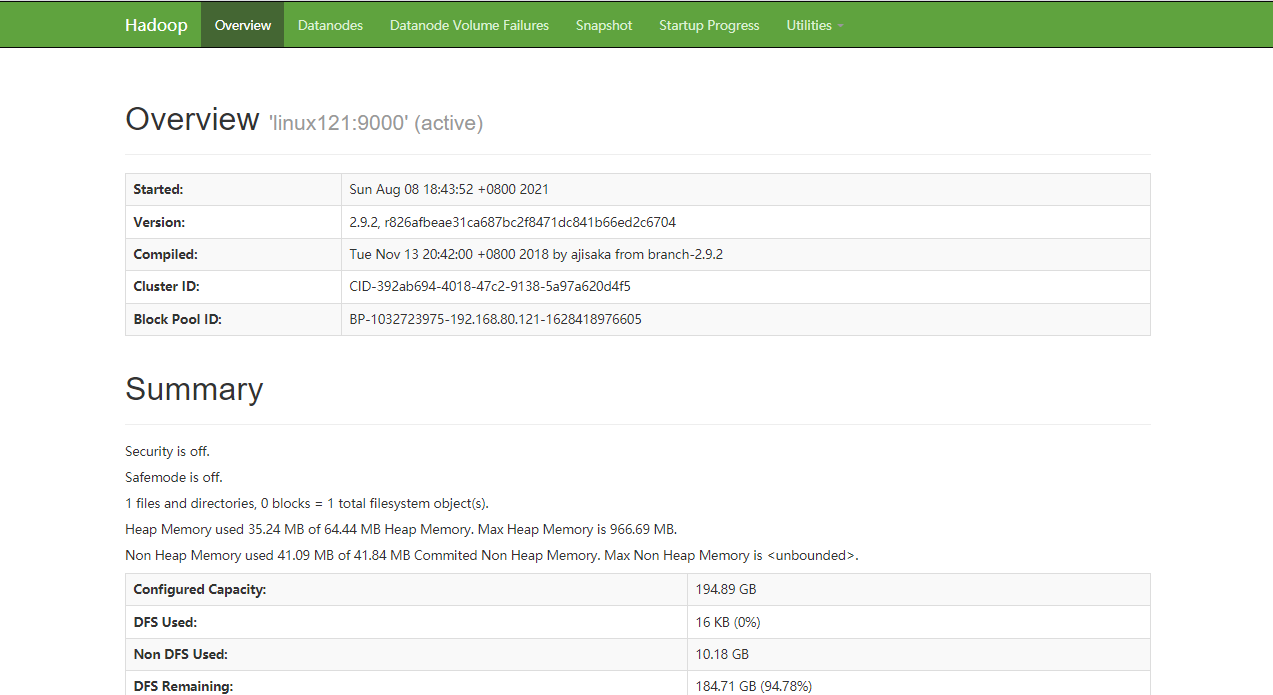Click the DFS Remaining: label

coord(183,686)
